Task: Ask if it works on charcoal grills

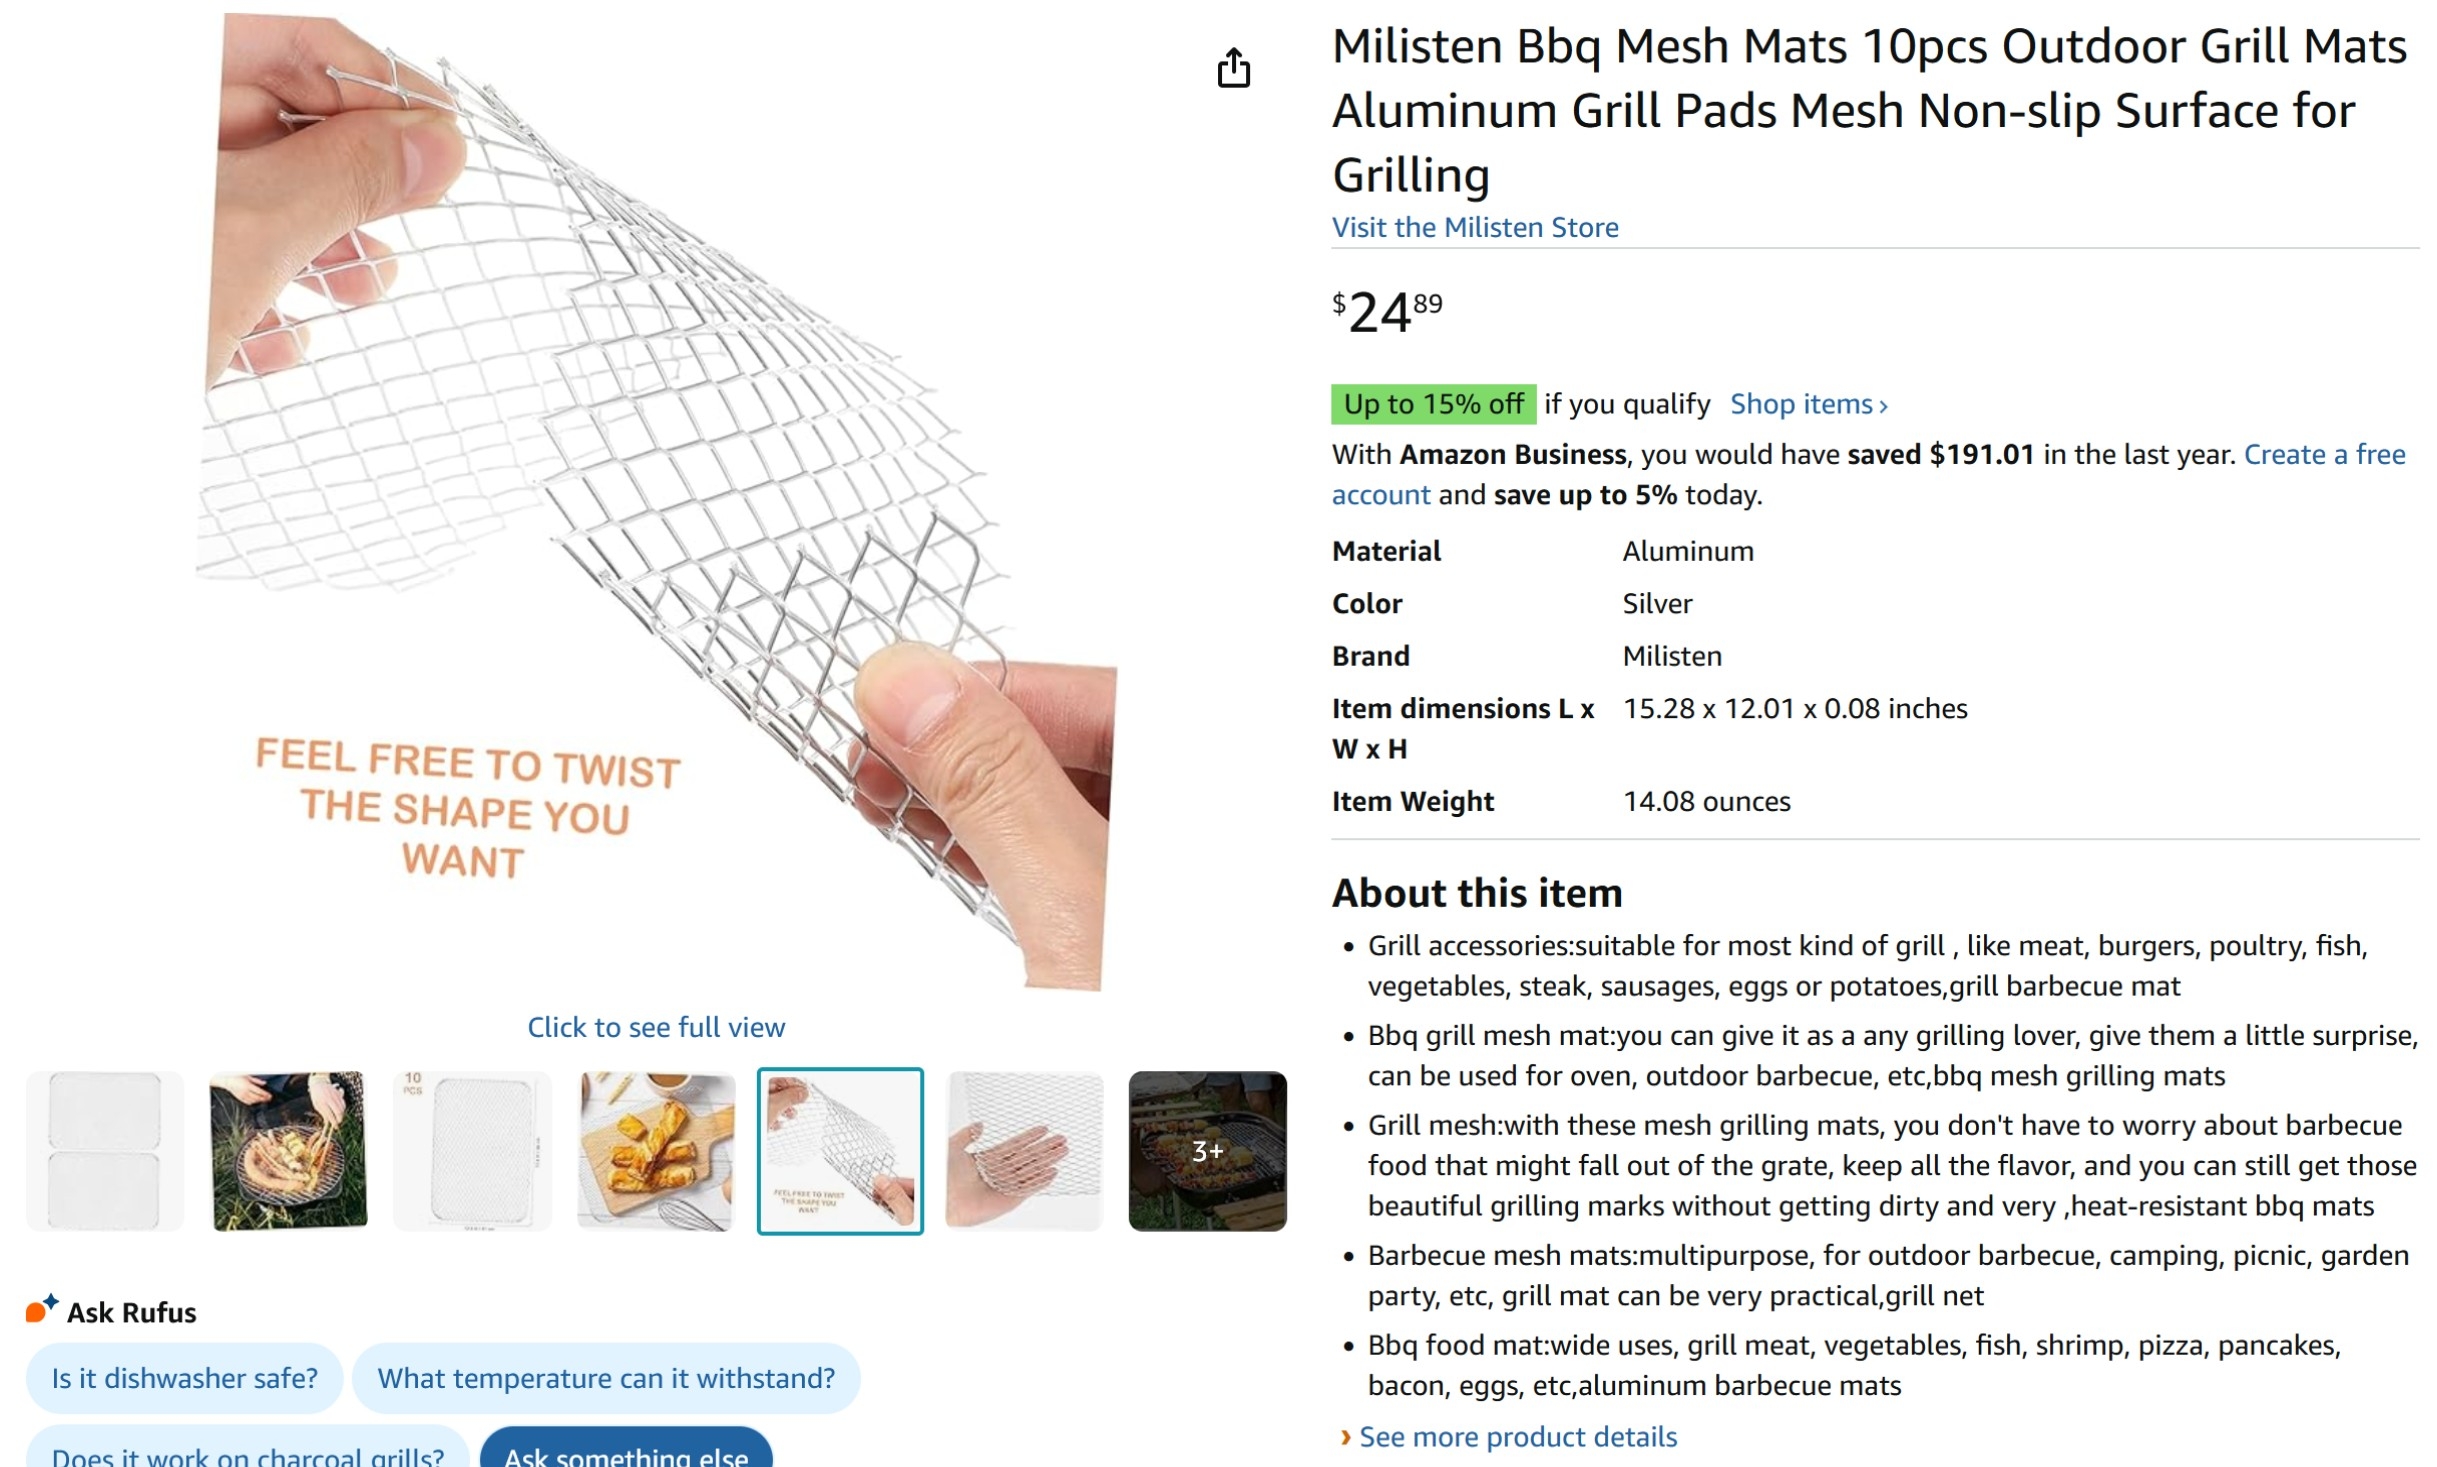Action: 247,1454
